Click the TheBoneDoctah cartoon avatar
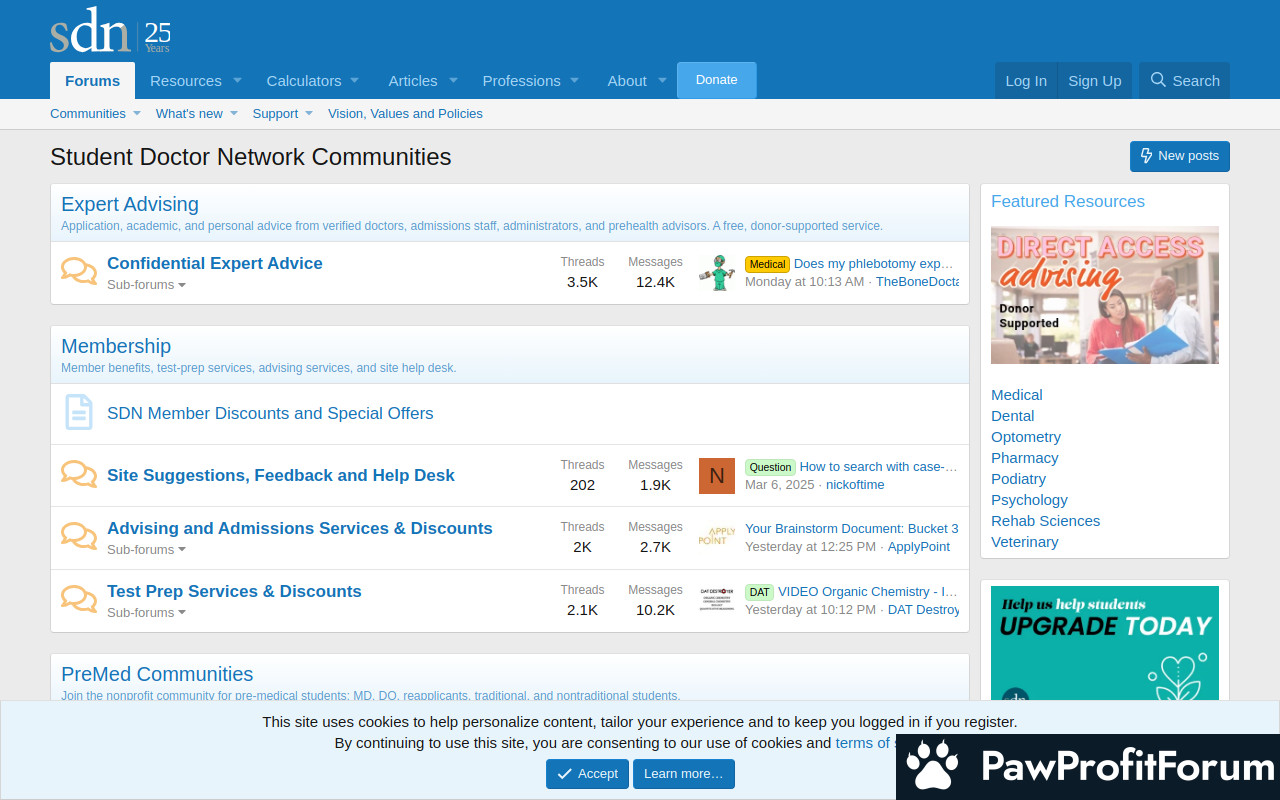This screenshot has height=800, width=1280. coord(716,272)
